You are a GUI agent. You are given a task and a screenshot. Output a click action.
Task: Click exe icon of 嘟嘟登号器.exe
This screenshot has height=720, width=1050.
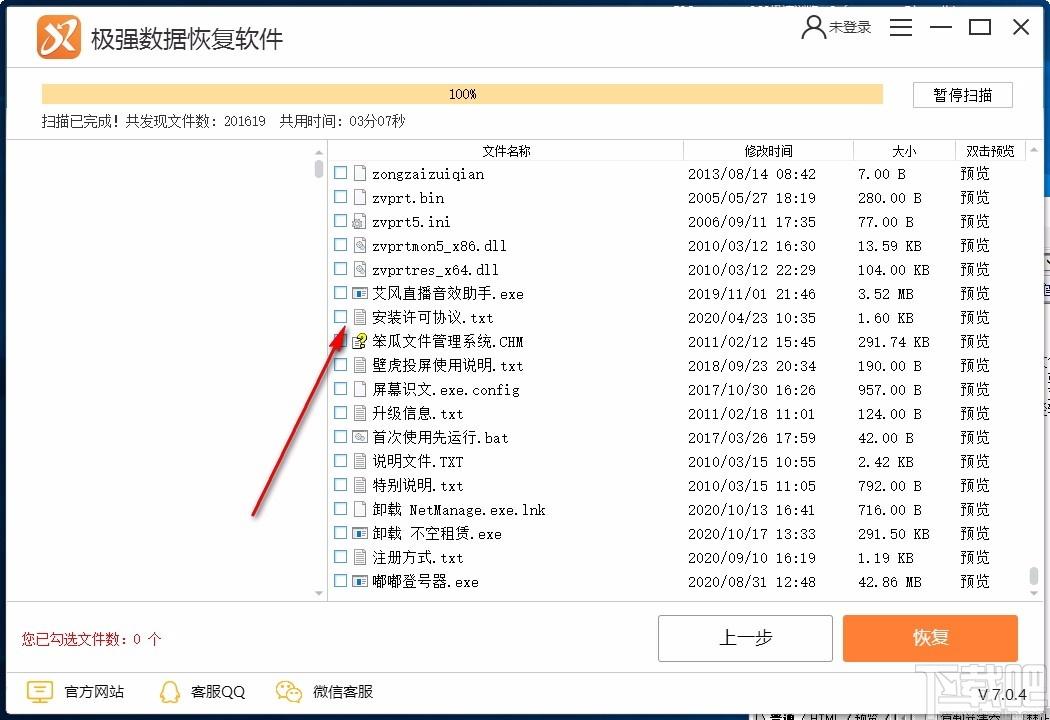pos(360,581)
